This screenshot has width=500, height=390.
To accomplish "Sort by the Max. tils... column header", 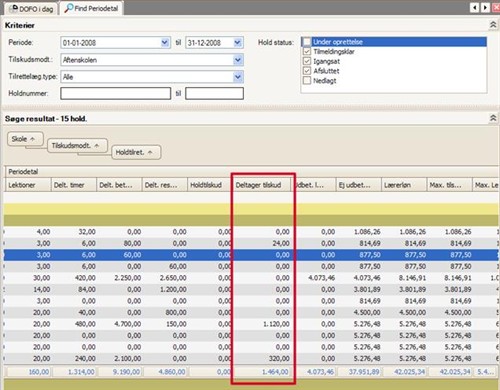I will [x=449, y=185].
